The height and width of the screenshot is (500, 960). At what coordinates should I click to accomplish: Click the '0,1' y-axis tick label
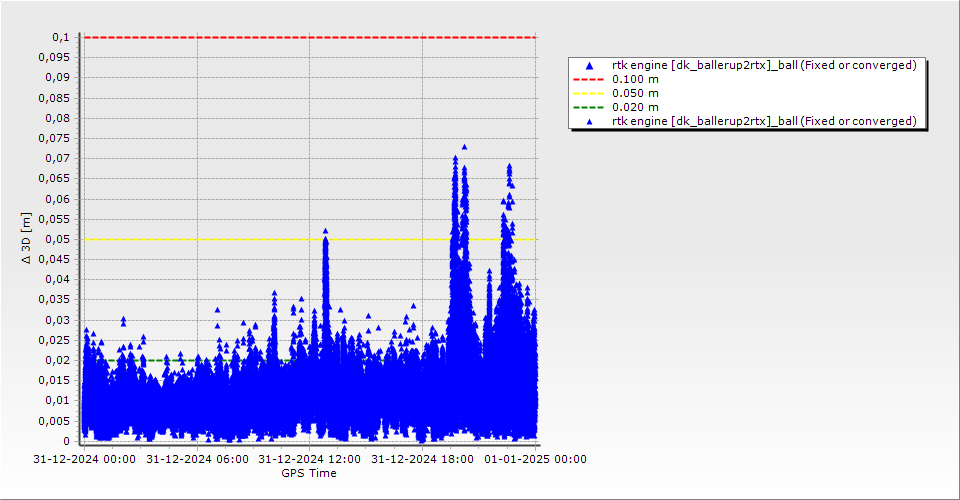pos(61,37)
